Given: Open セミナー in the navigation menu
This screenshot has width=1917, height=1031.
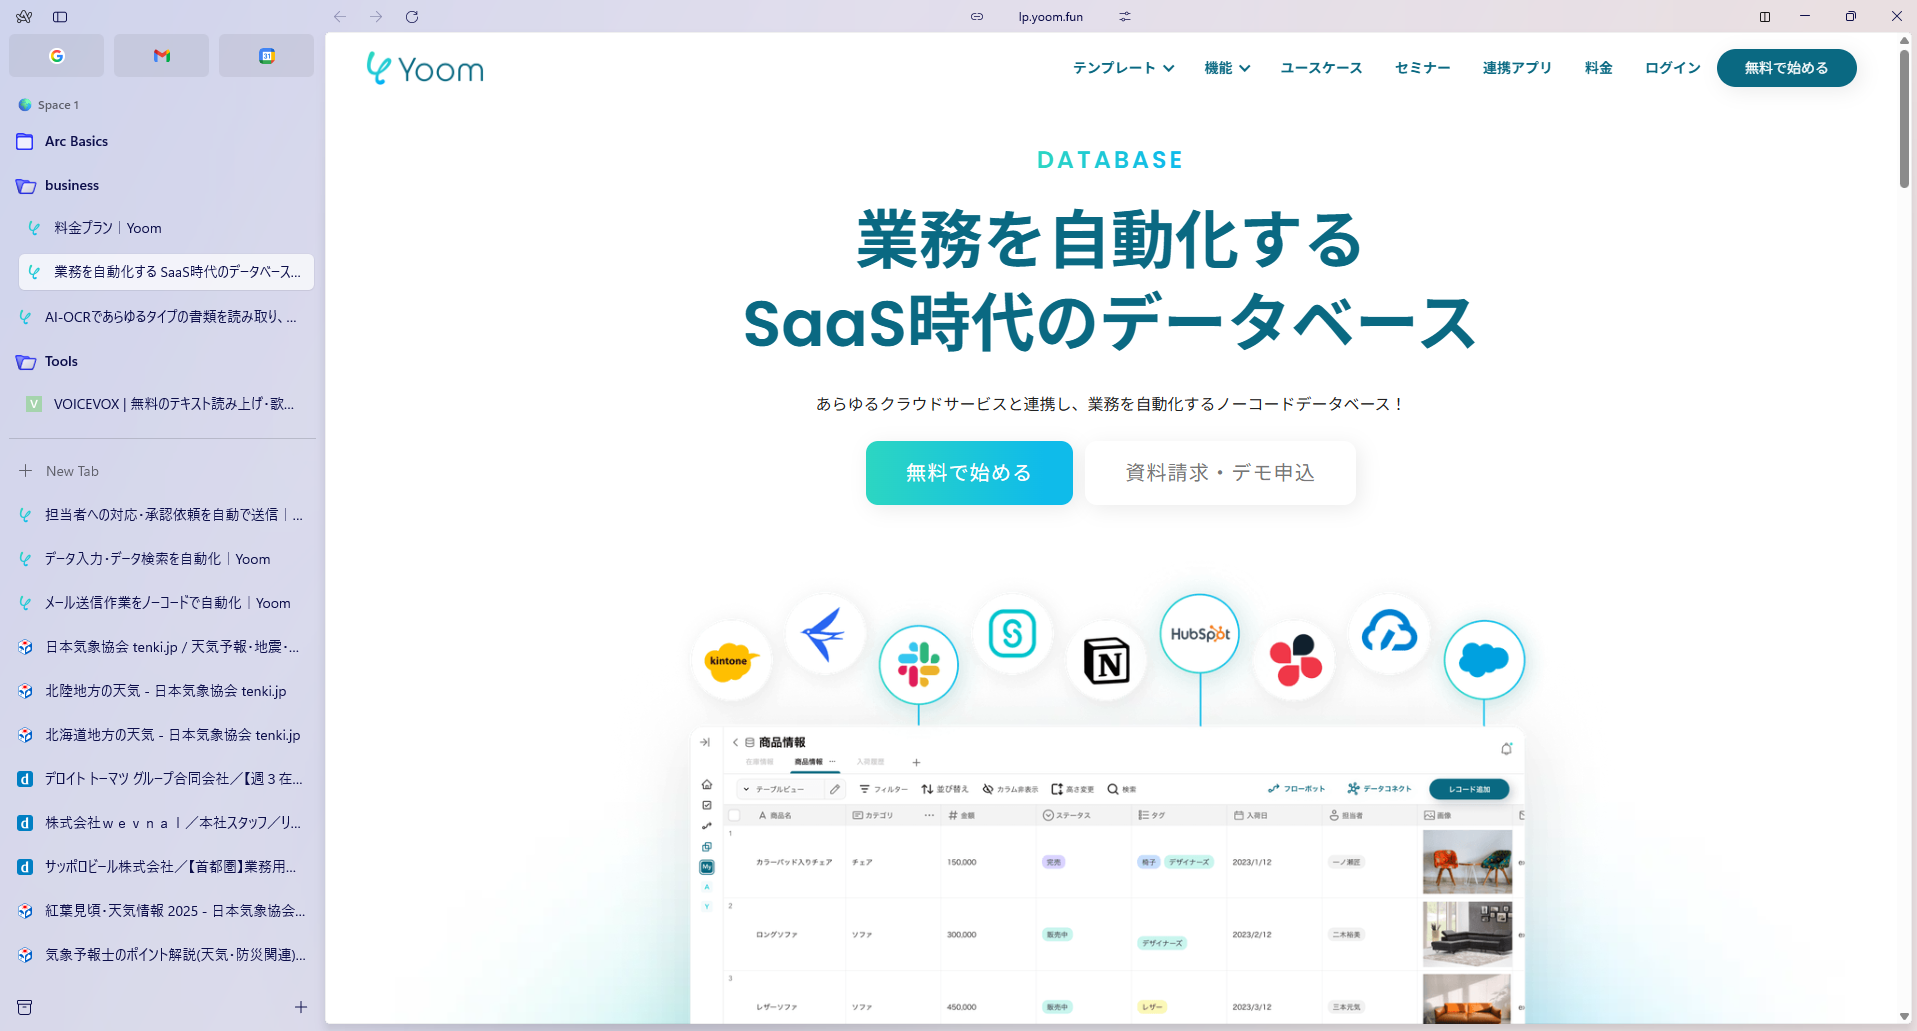Looking at the screenshot, I should [x=1422, y=68].
